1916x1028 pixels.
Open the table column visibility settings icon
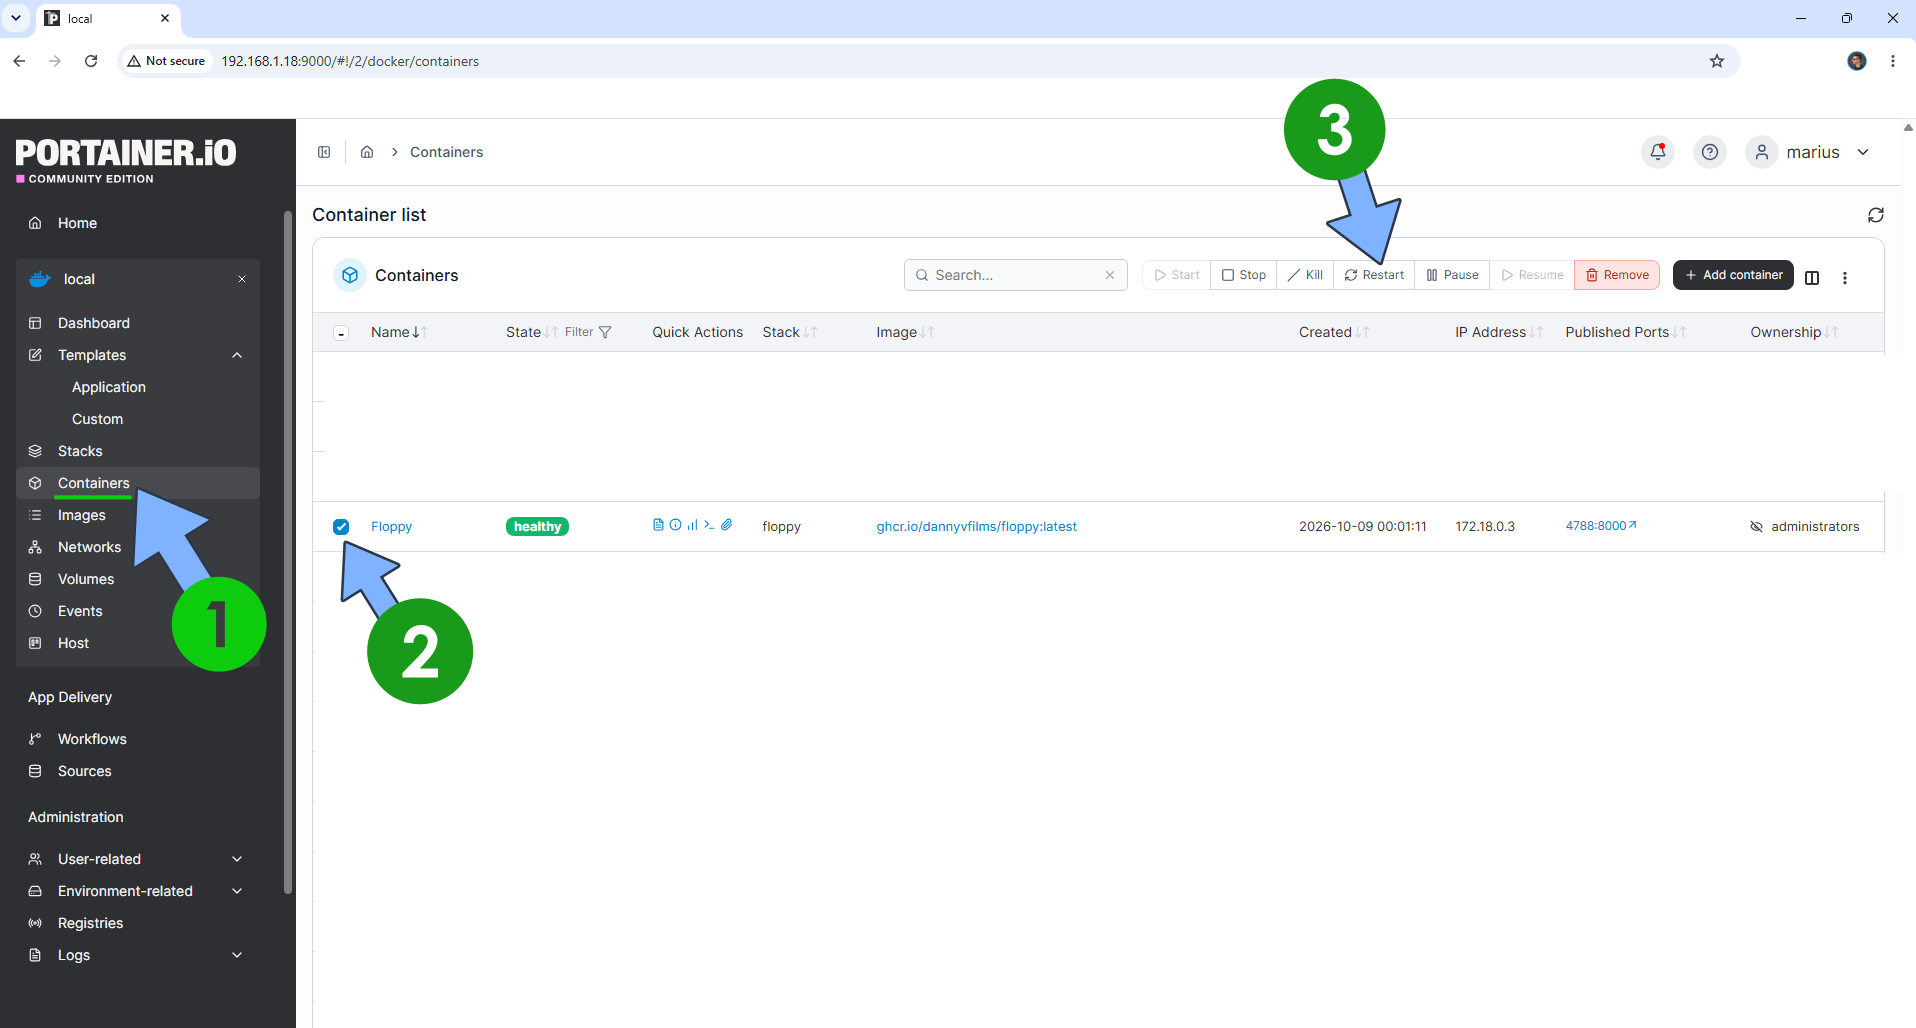coord(1812,278)
